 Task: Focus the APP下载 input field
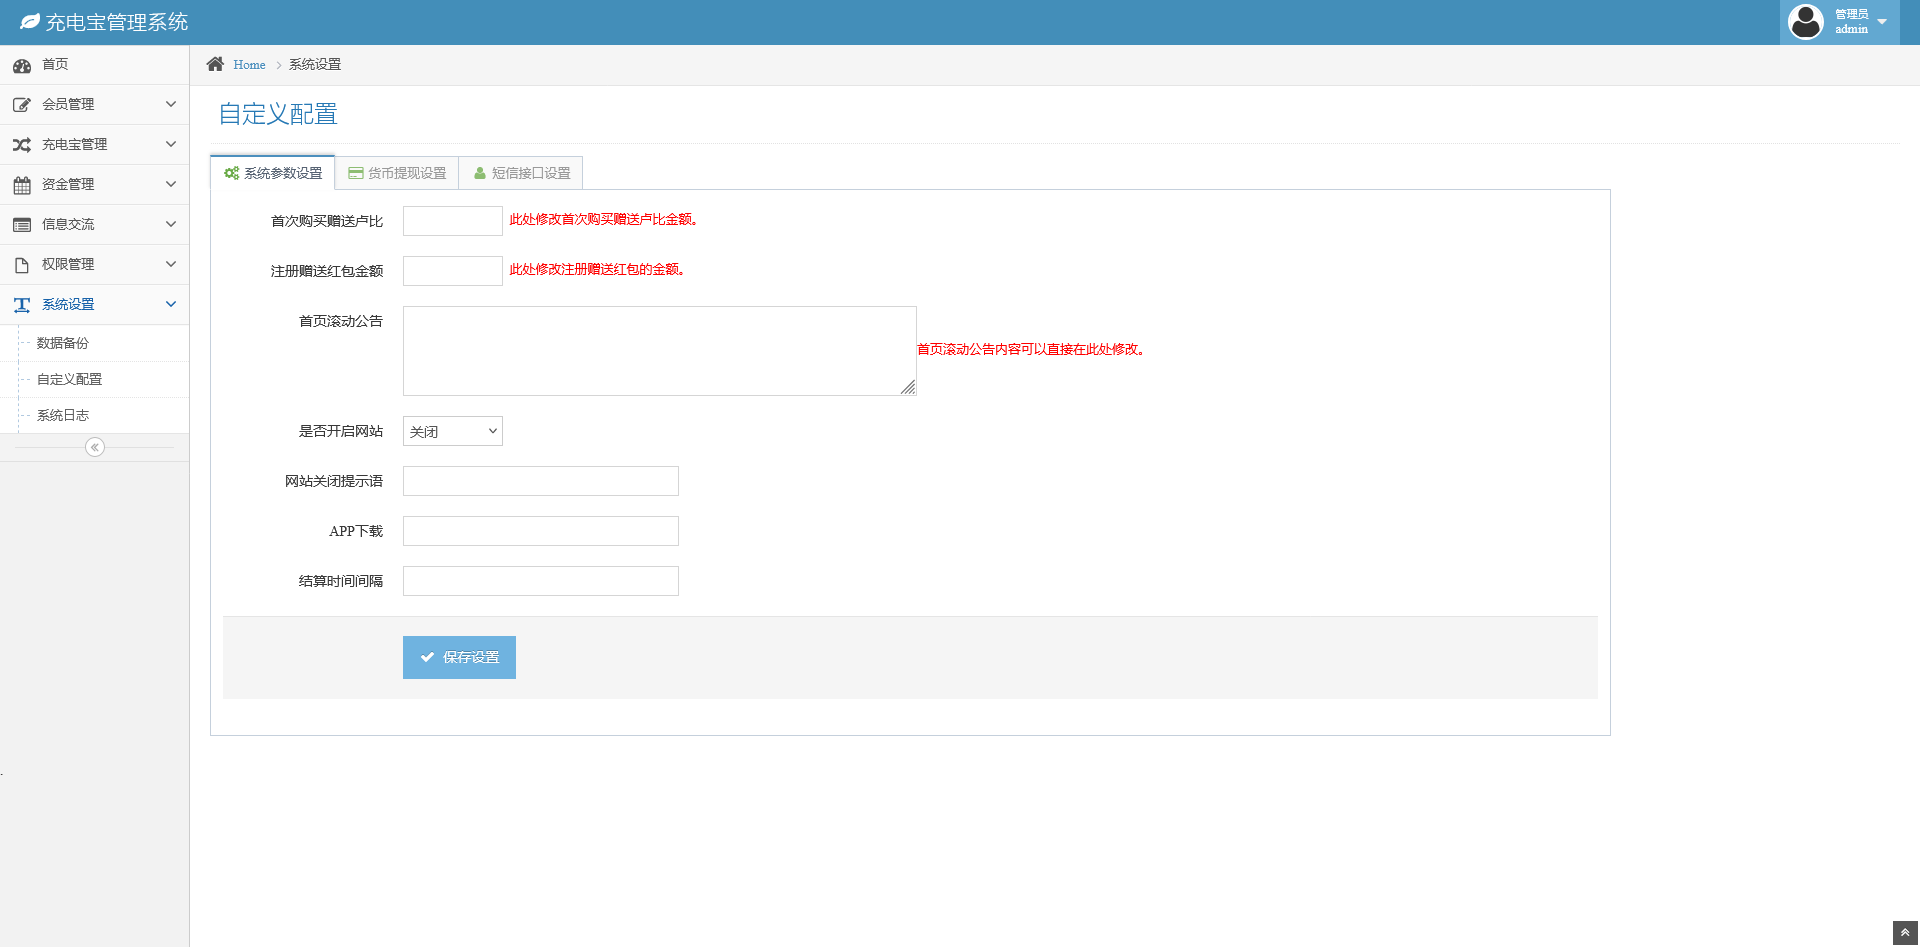tap(541, 531)
